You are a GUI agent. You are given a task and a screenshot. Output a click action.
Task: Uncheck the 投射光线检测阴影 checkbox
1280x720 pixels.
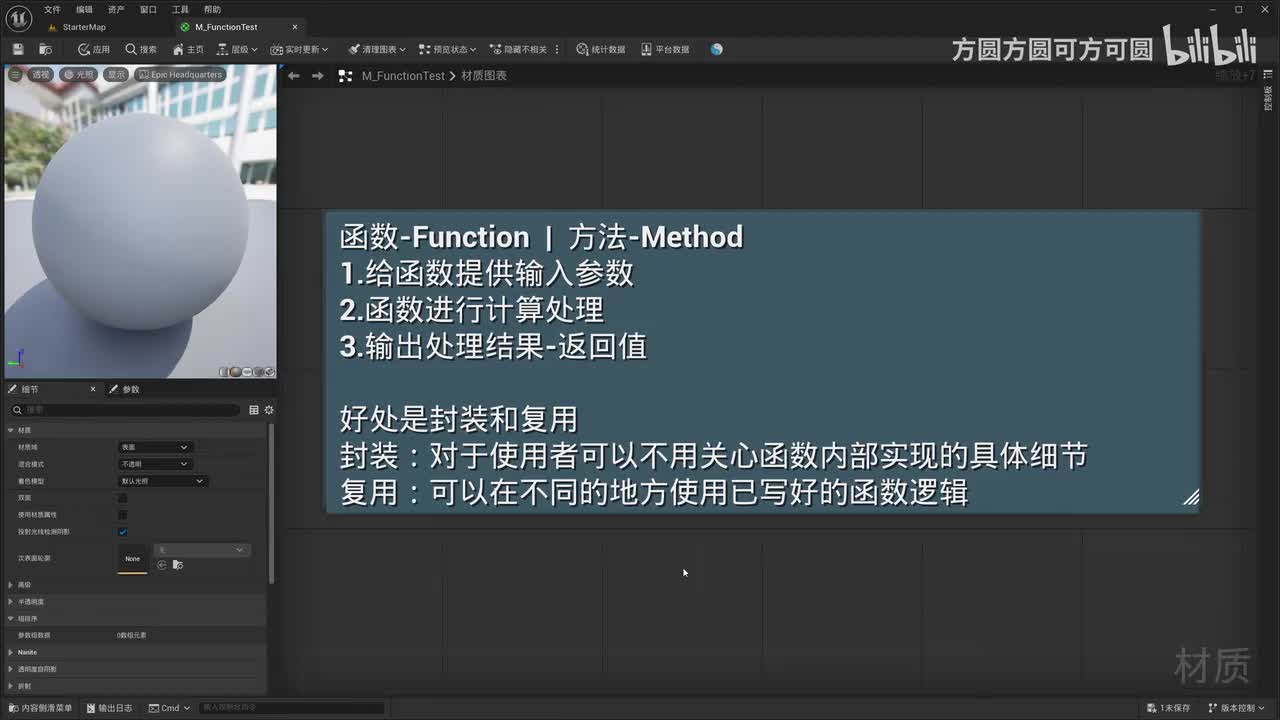pos(123,532)
